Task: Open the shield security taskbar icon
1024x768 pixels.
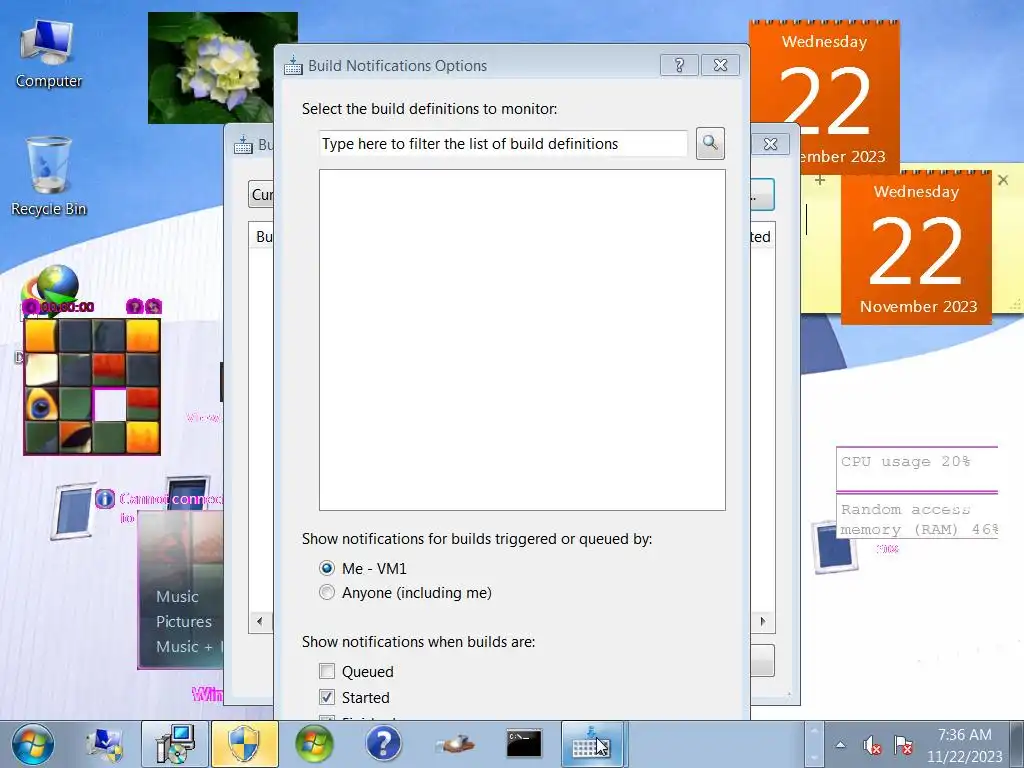Action: point(244,744)
